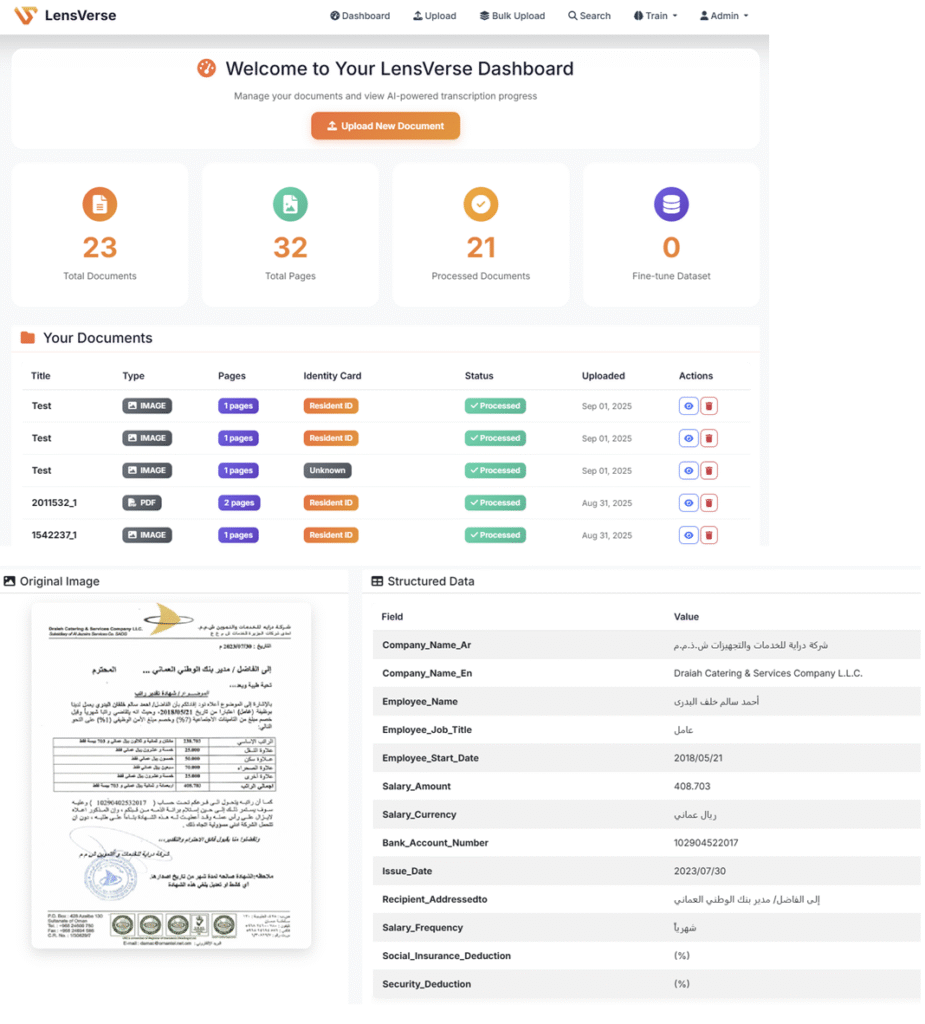Click the Identity Card column header
The image size is (925, 1024).
click(x=332, y=376)
